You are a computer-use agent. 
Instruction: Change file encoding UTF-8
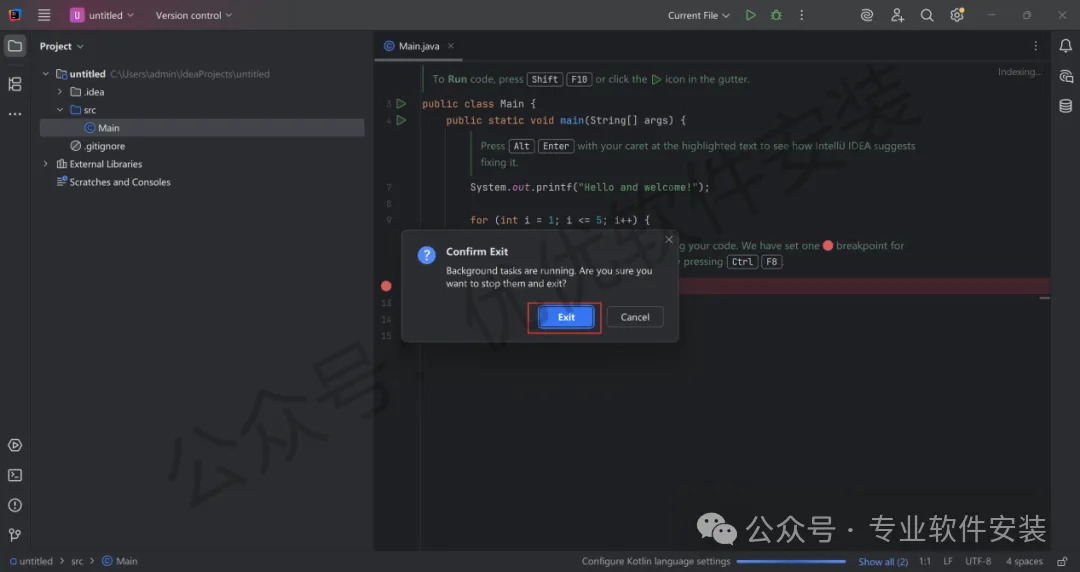(x=977, y=561)
